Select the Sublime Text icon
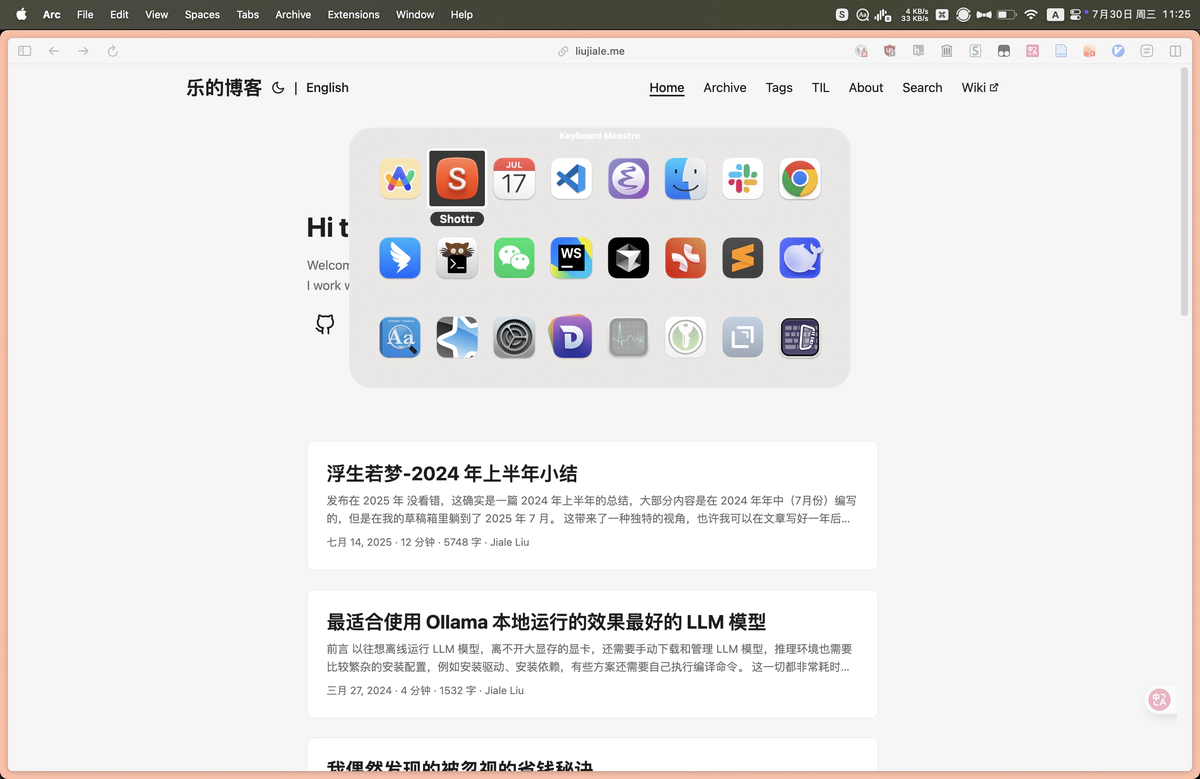1200x779 pixels. (742, 258)
